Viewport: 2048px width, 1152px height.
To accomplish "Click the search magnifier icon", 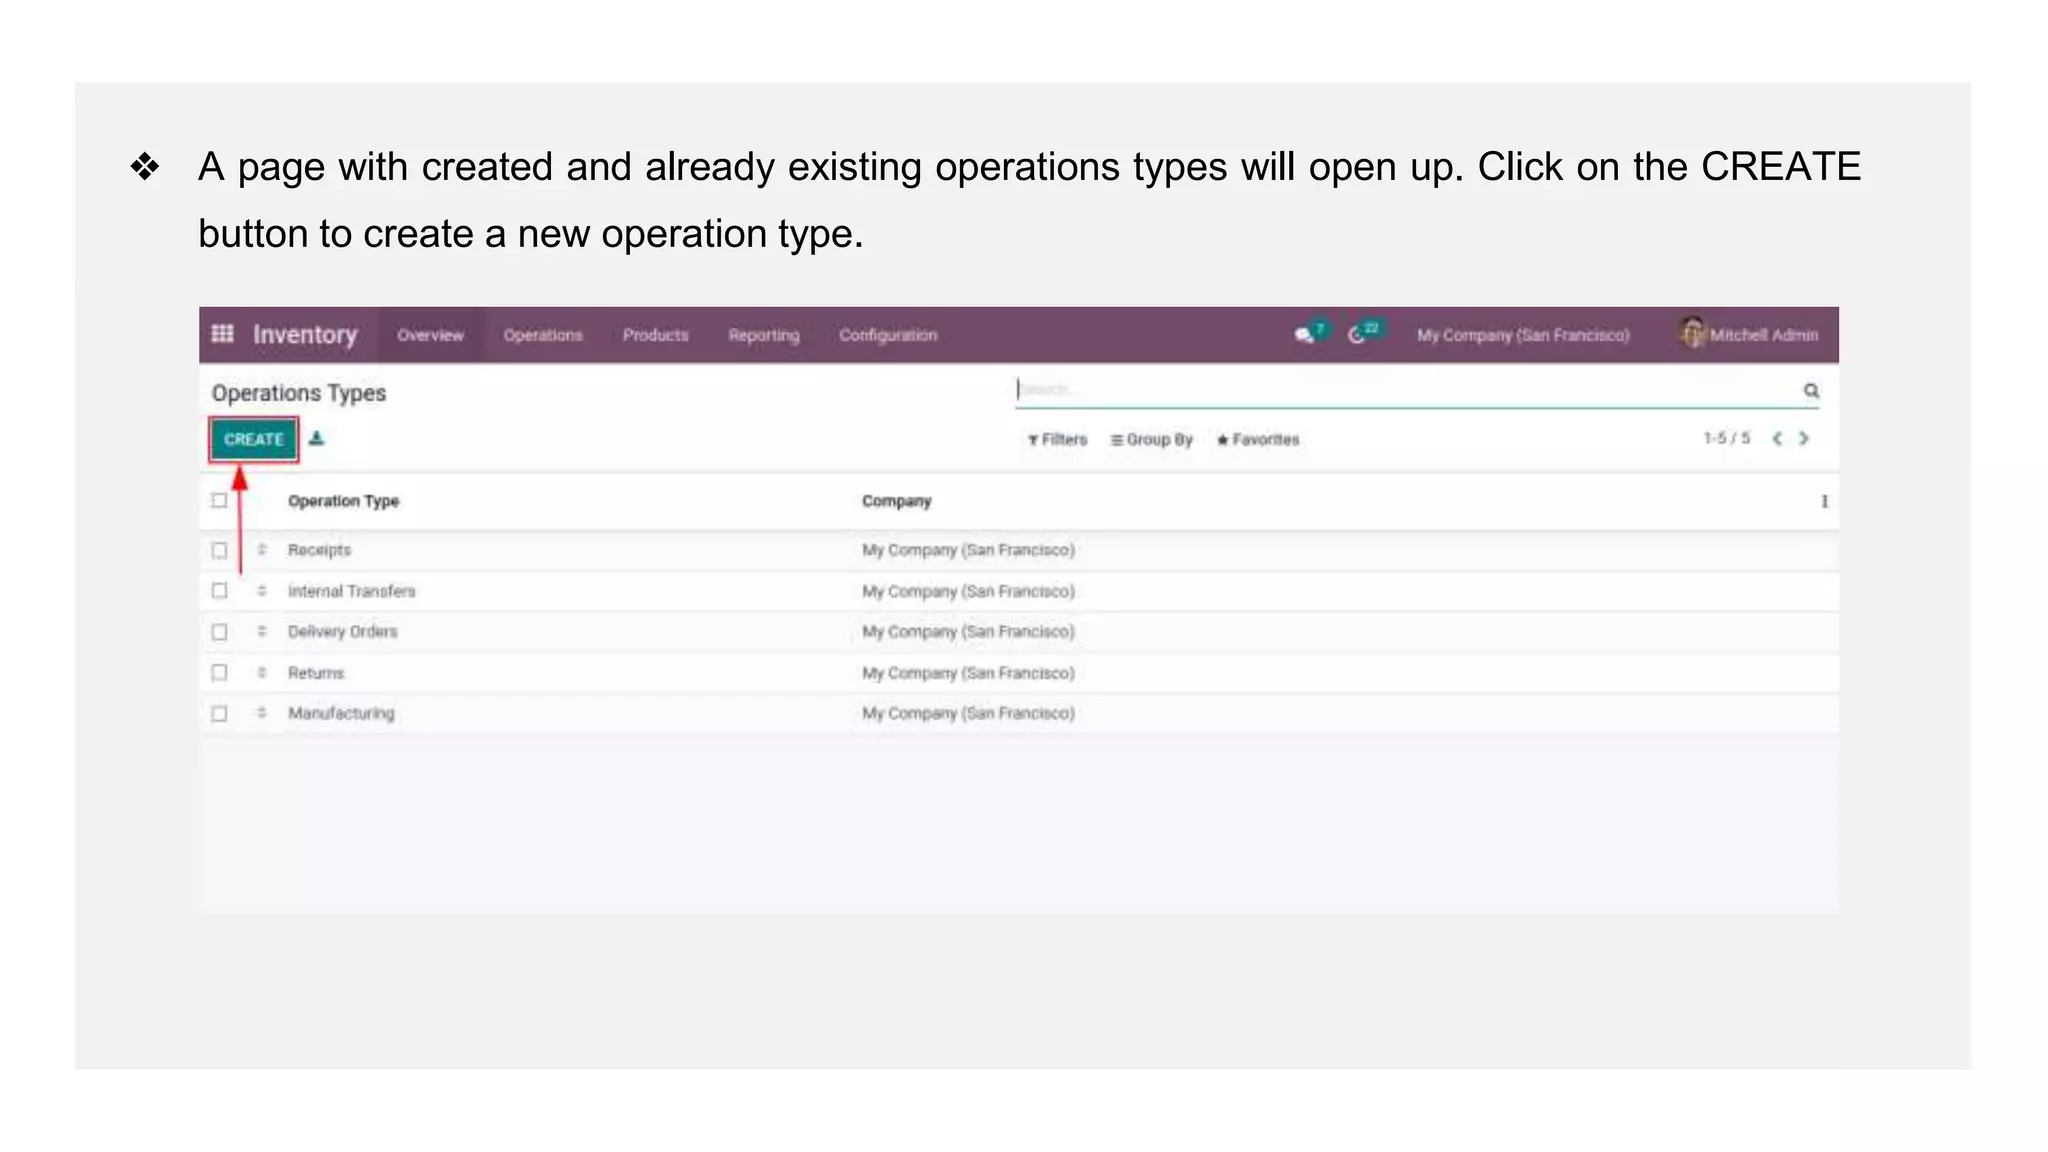I will 1811,390.
